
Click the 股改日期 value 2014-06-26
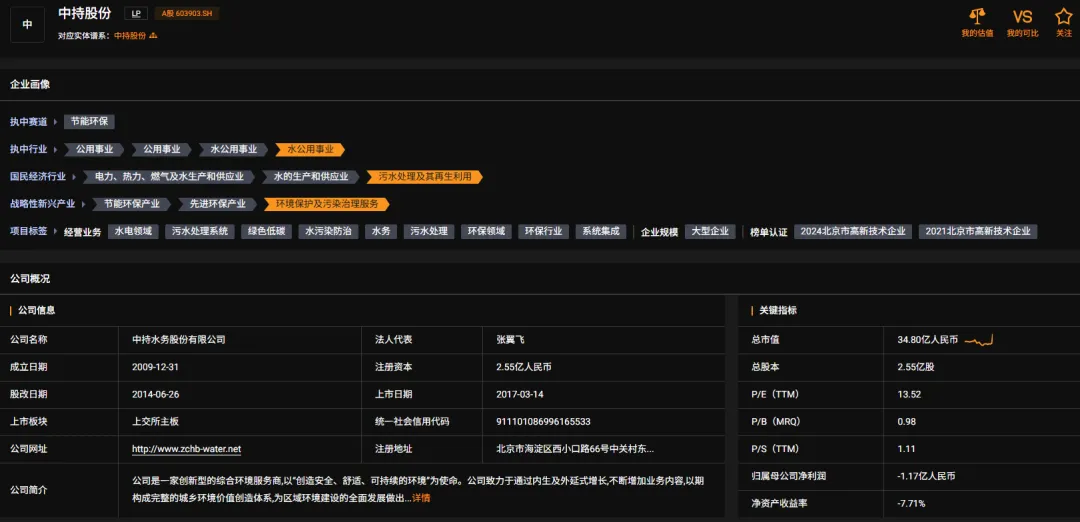[155, 395]
